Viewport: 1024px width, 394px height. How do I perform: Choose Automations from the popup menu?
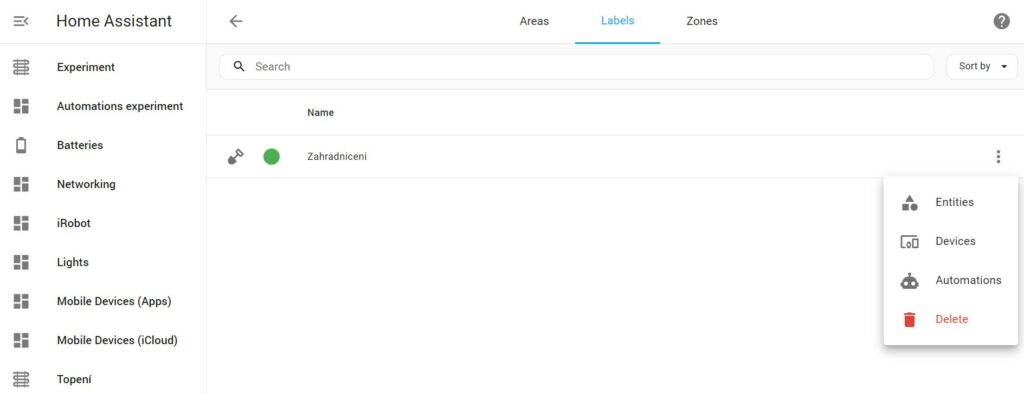(951, 280)
